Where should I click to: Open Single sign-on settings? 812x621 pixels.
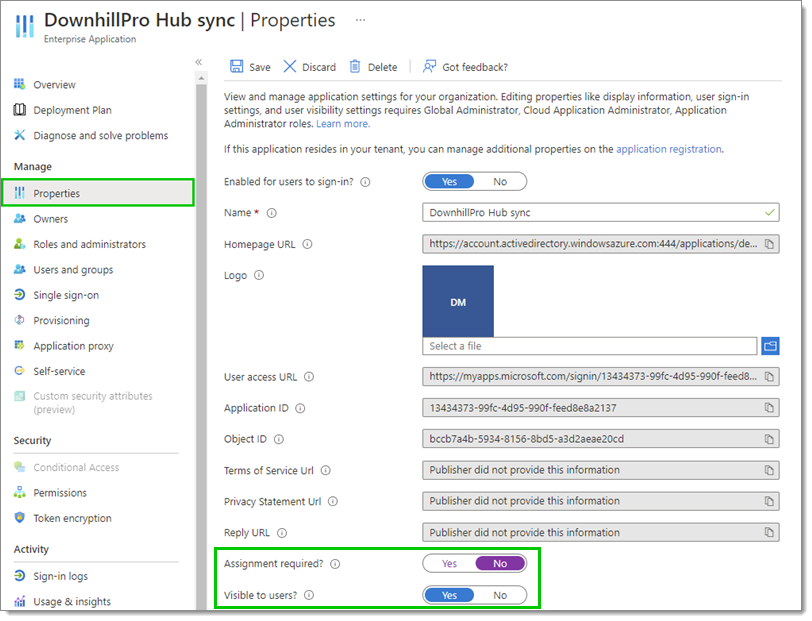66,295
